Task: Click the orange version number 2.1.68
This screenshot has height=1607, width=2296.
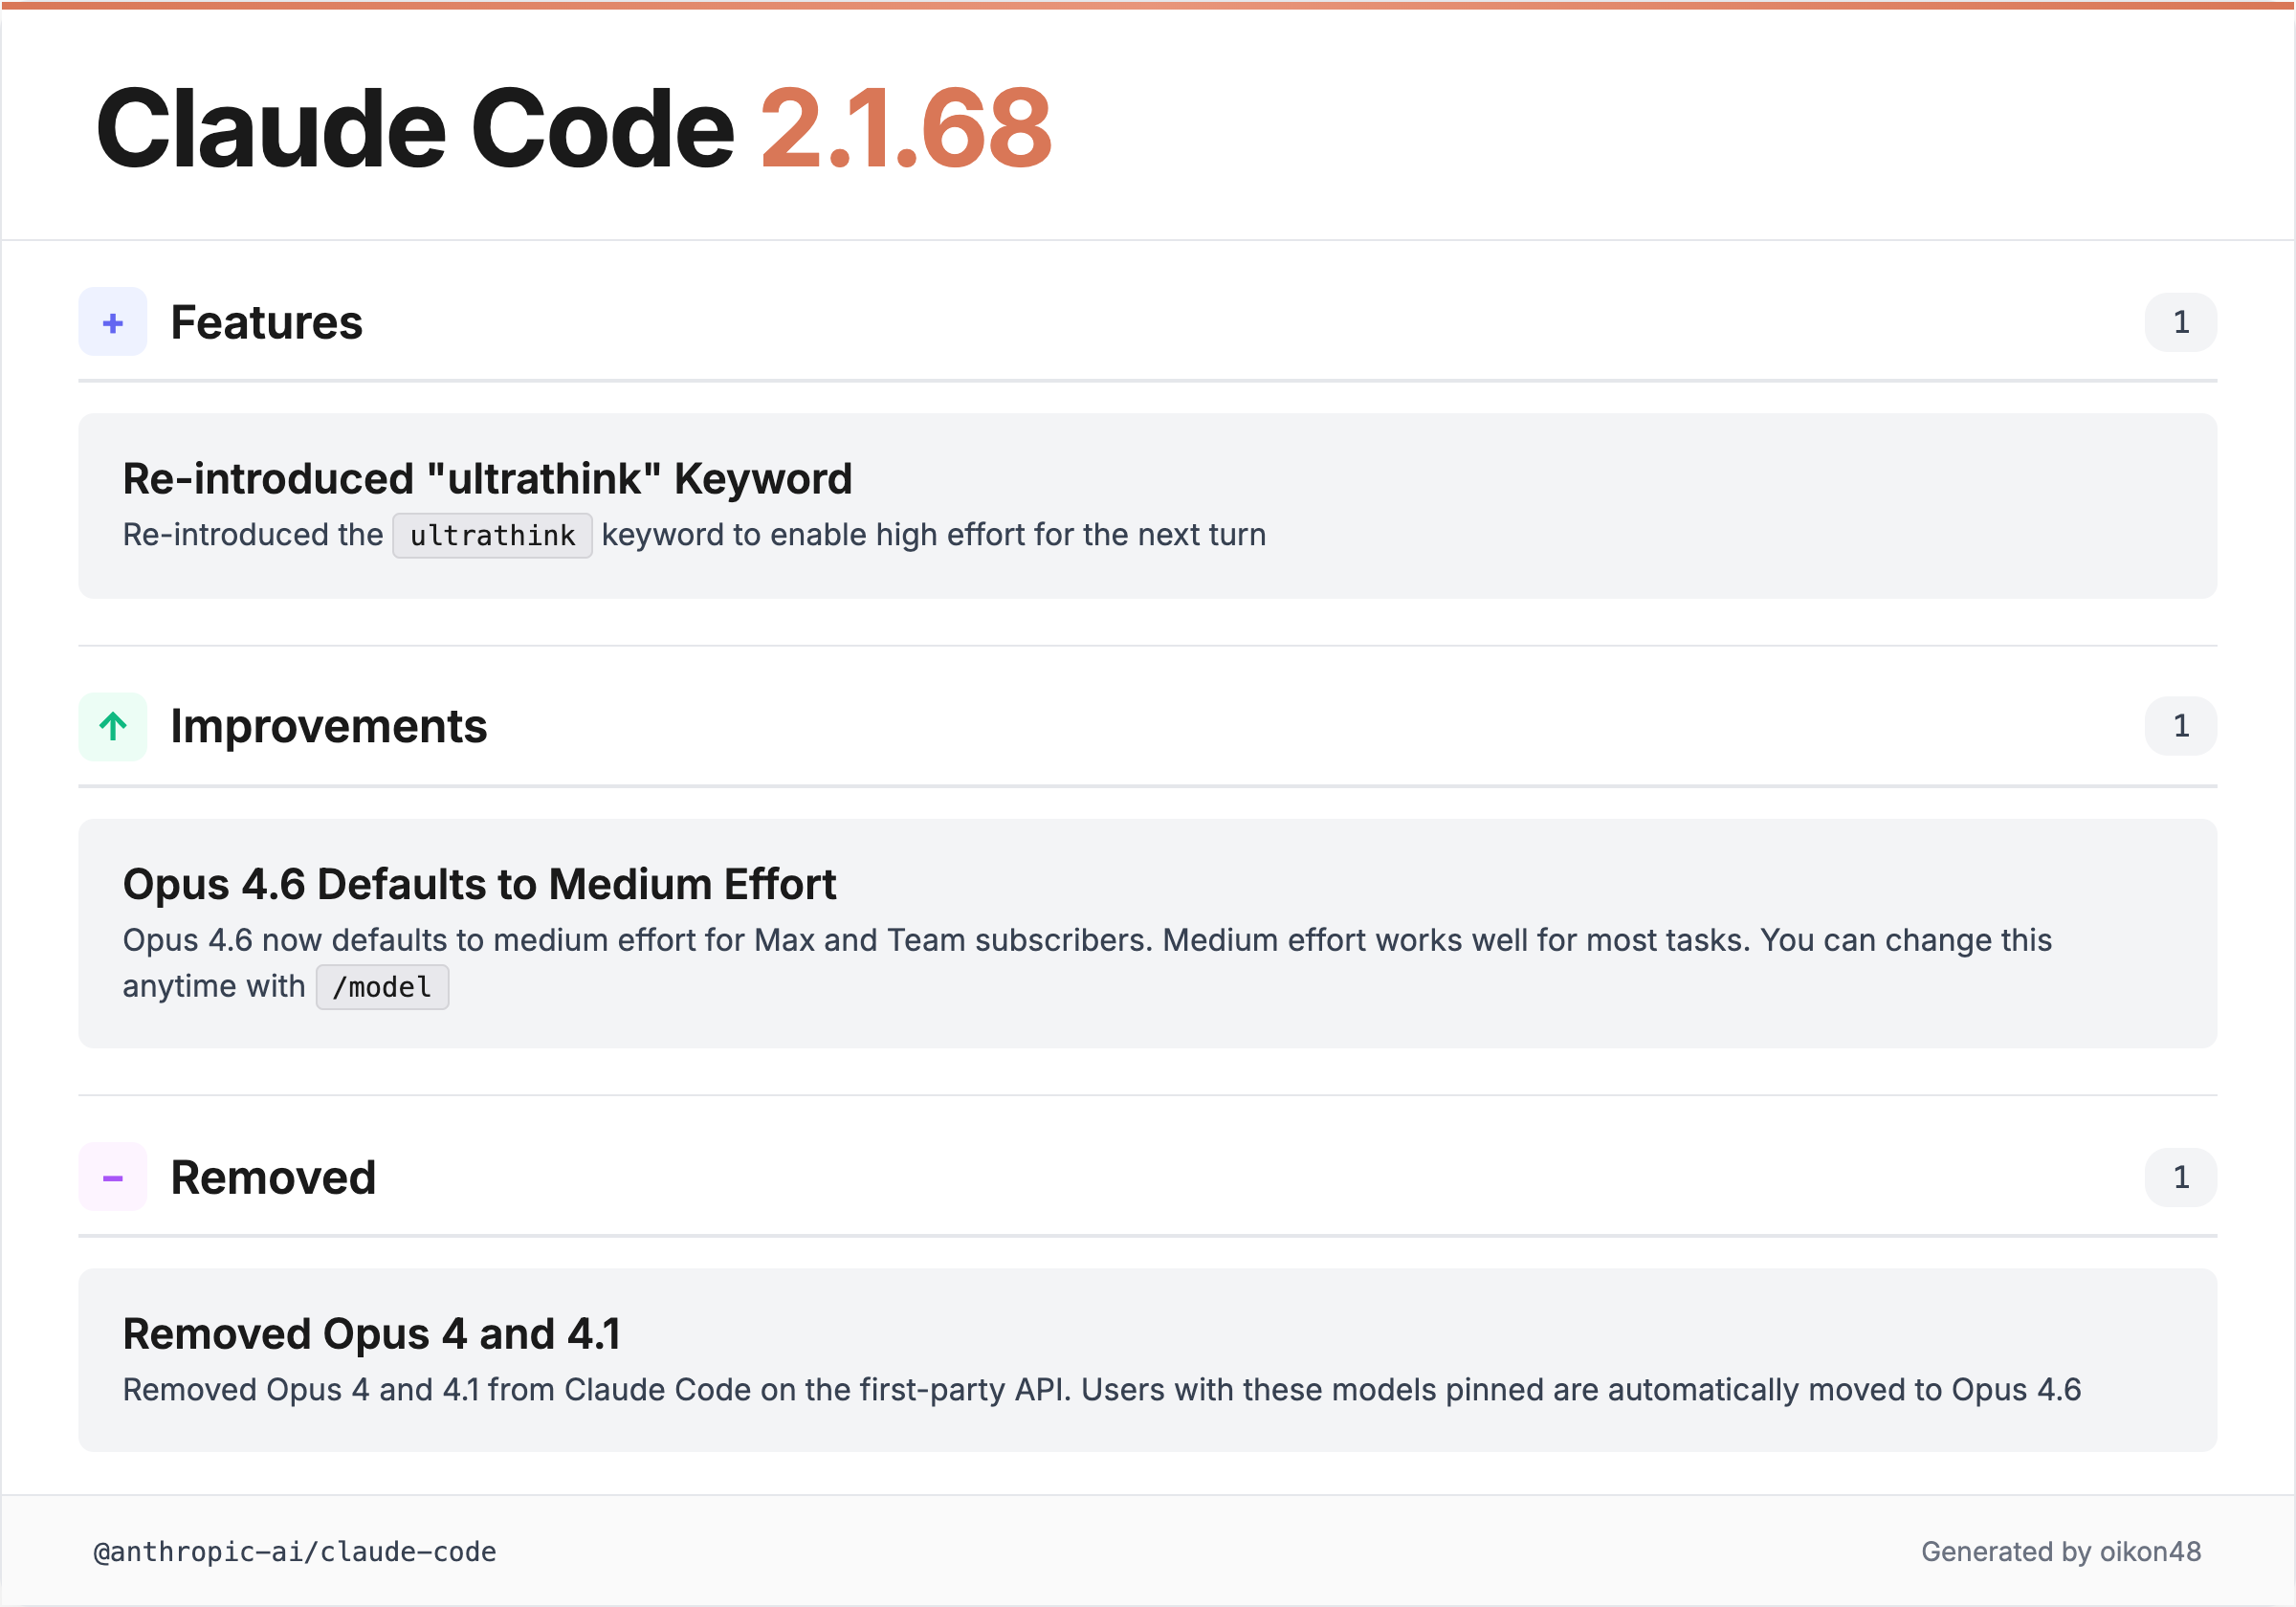Action: pos(906,129)
